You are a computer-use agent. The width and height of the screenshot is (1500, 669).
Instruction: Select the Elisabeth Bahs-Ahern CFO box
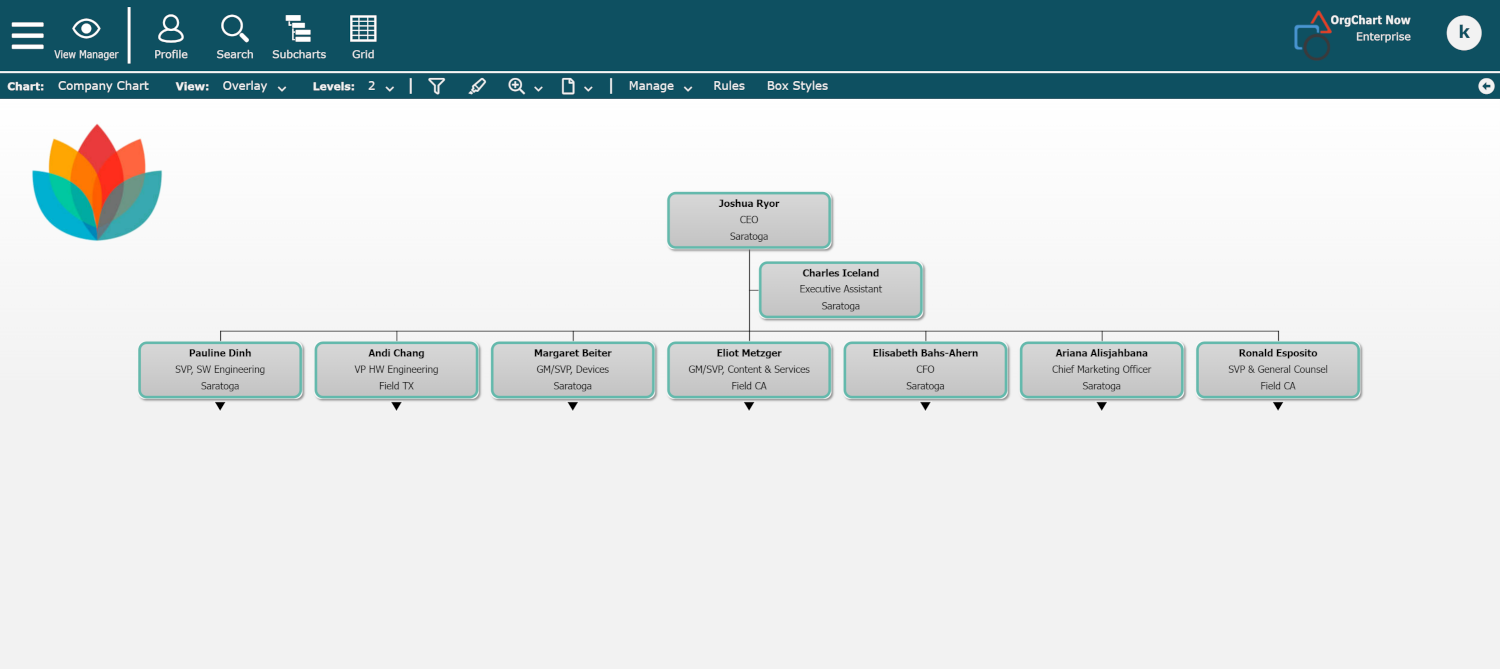(925, 370)
